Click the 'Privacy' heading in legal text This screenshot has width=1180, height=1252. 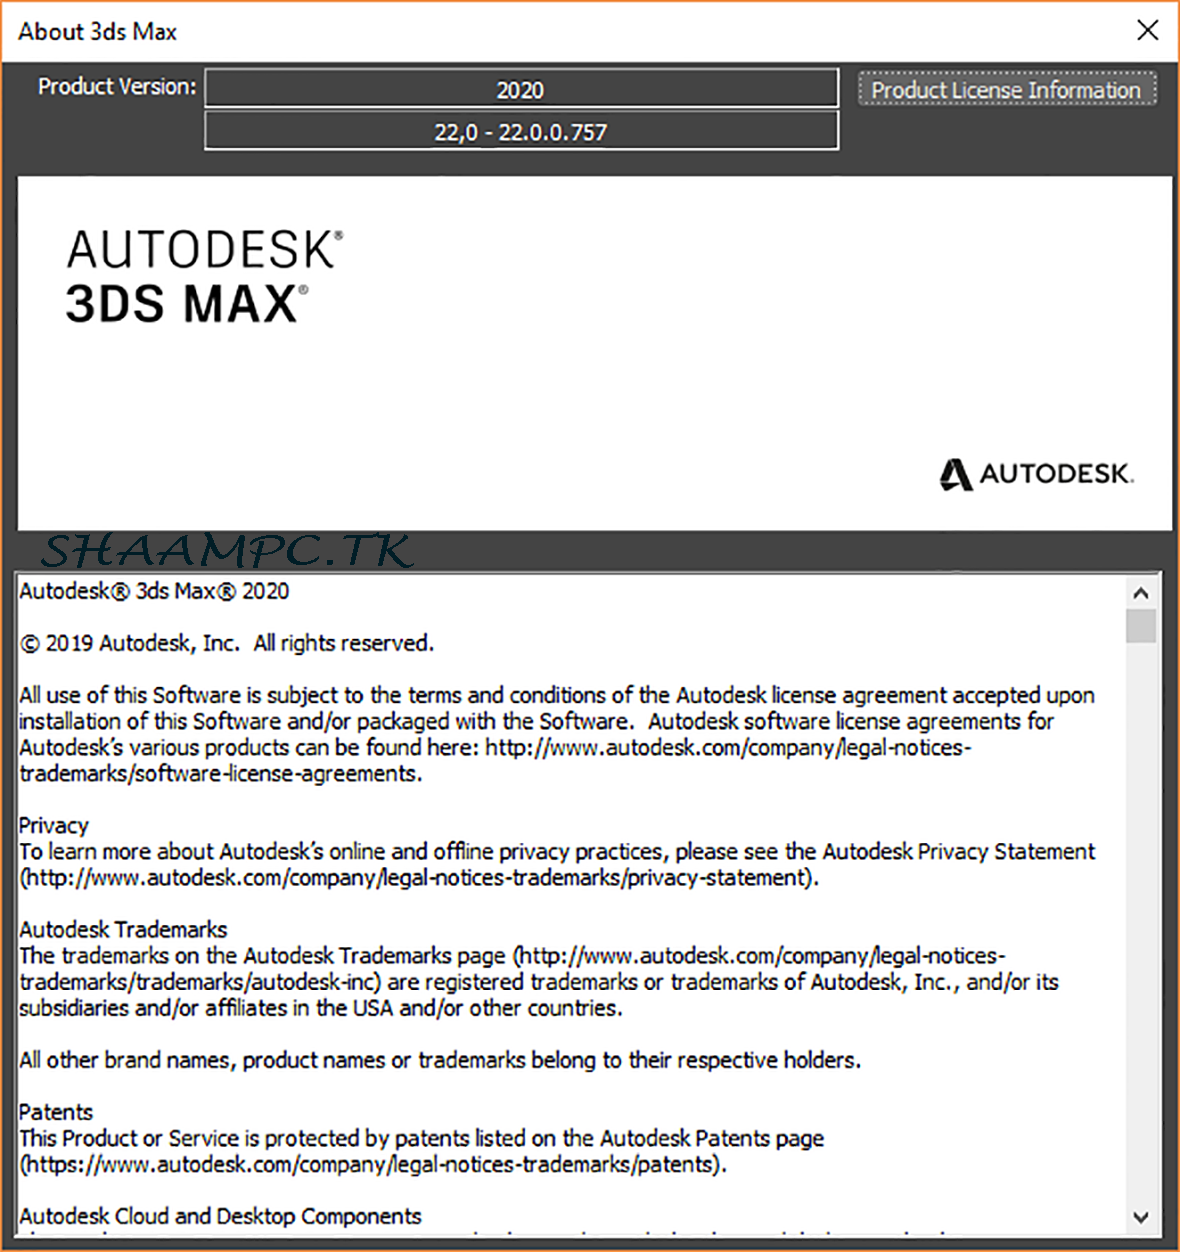pyautogui.click(x=54, y=825)
